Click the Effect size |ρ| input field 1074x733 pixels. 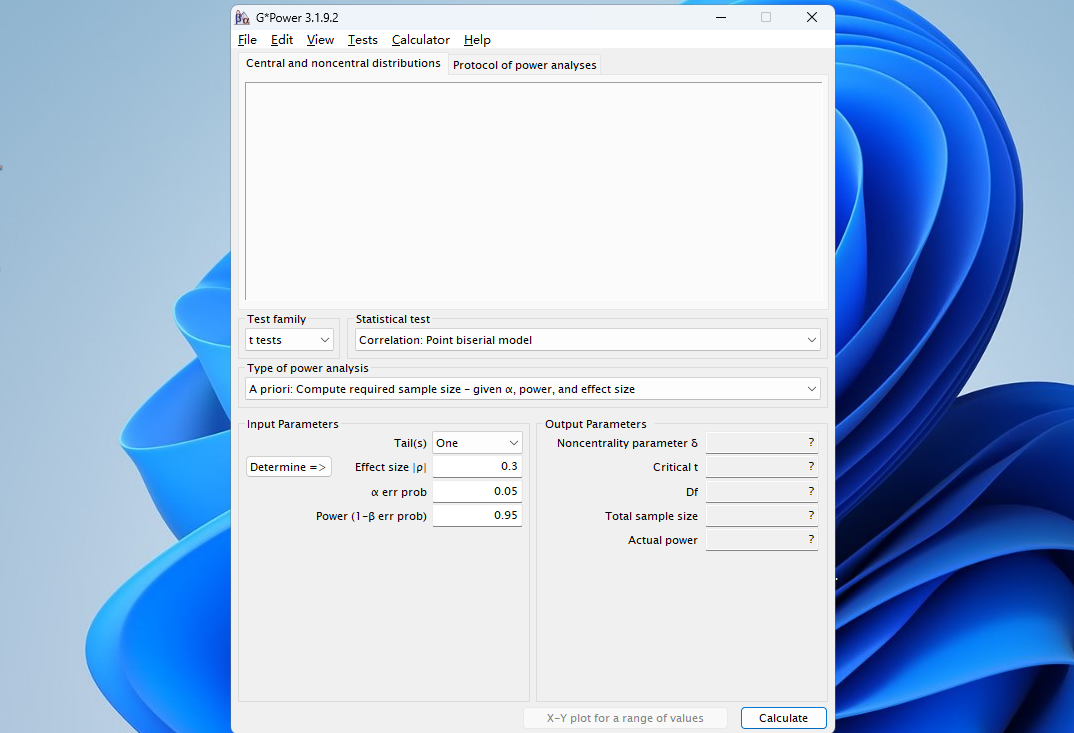tap(476, 467)
